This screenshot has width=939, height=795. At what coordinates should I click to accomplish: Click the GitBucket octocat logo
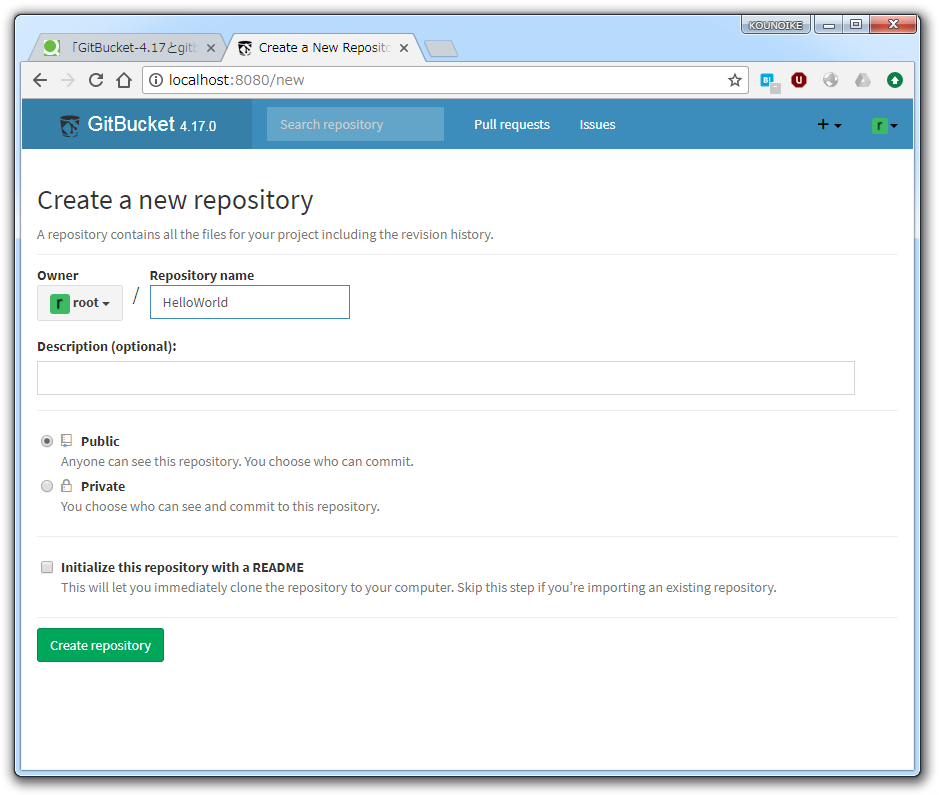click(68, 124)
